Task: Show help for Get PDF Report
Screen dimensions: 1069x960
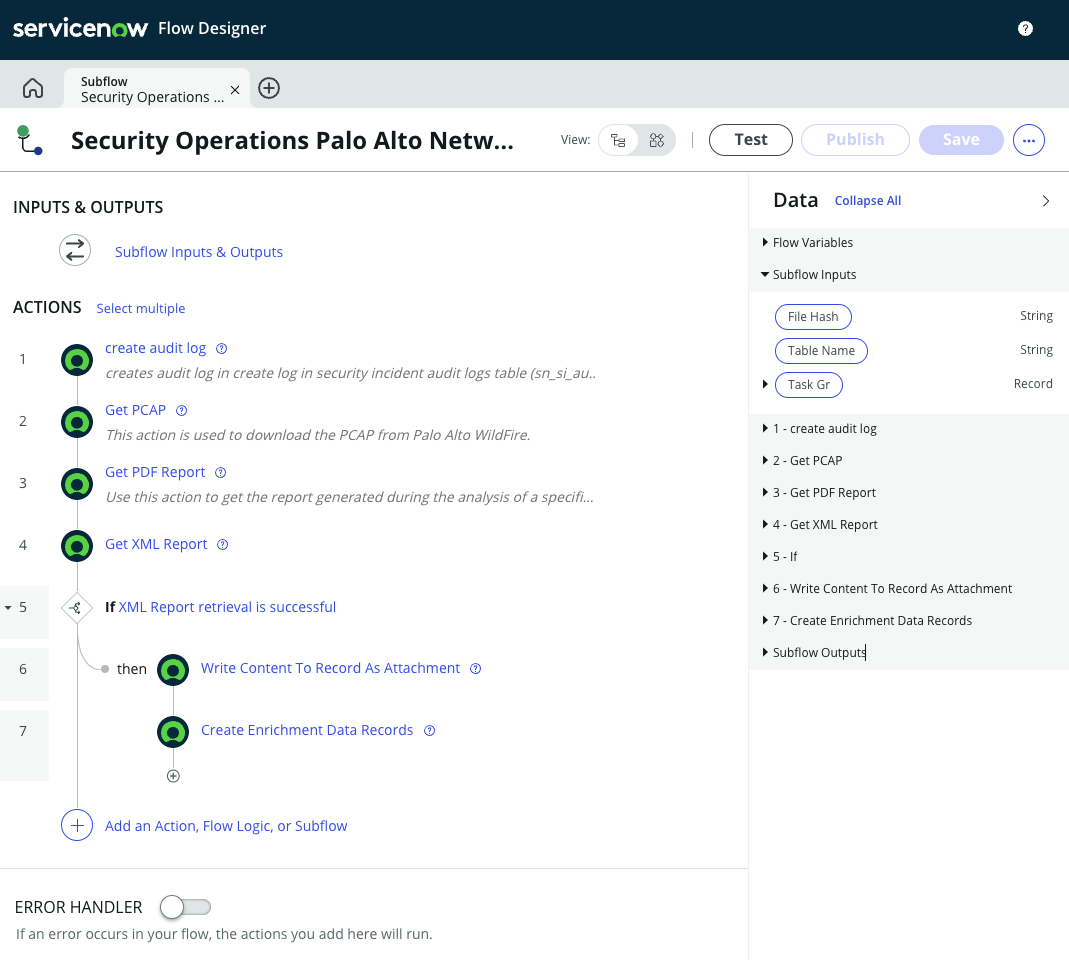Action: (220, 472)
